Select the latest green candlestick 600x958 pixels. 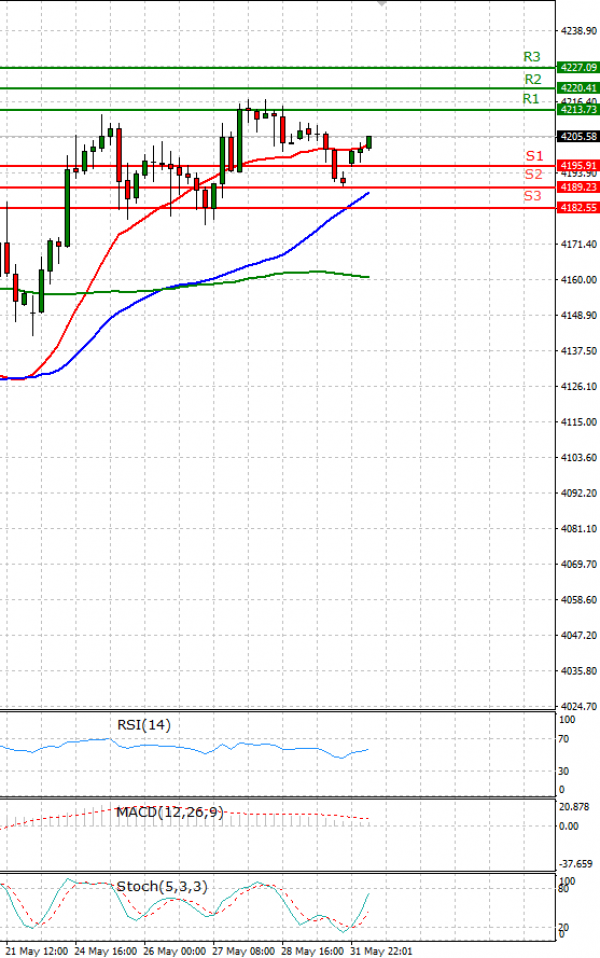(x=369, y=142)
